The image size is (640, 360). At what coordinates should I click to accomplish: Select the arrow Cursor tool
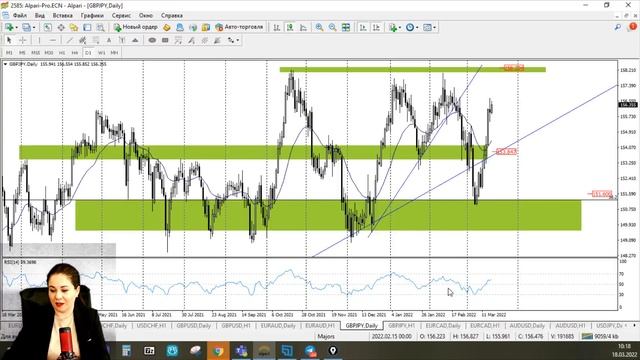point(9,40)
